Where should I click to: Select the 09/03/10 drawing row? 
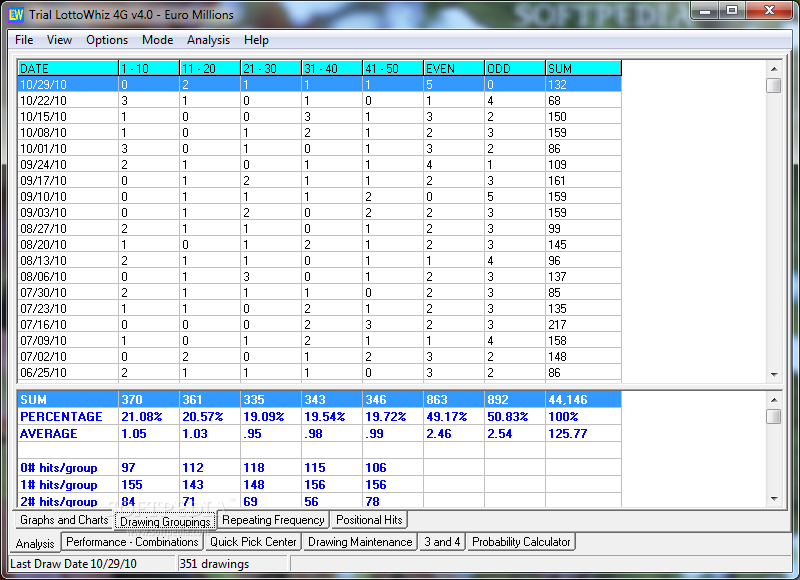pyautogui.click(x=319, y=212)
